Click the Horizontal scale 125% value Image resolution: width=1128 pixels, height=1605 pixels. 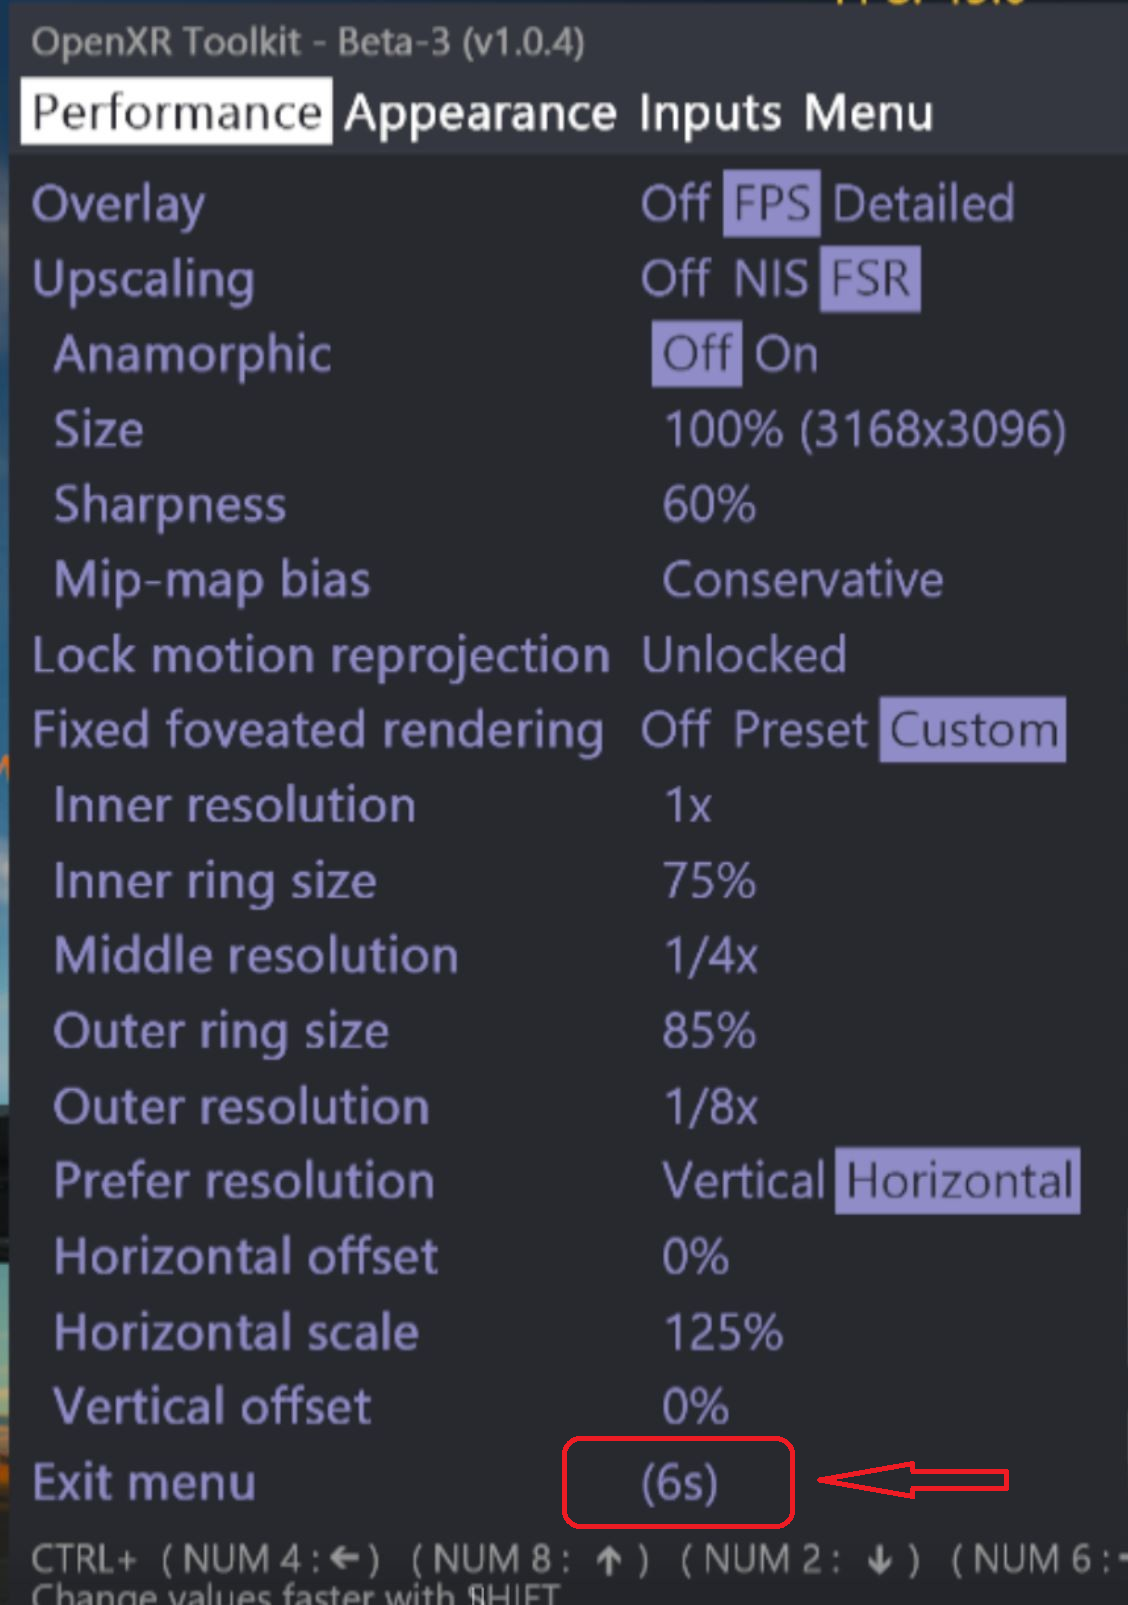coord(722,1332)
